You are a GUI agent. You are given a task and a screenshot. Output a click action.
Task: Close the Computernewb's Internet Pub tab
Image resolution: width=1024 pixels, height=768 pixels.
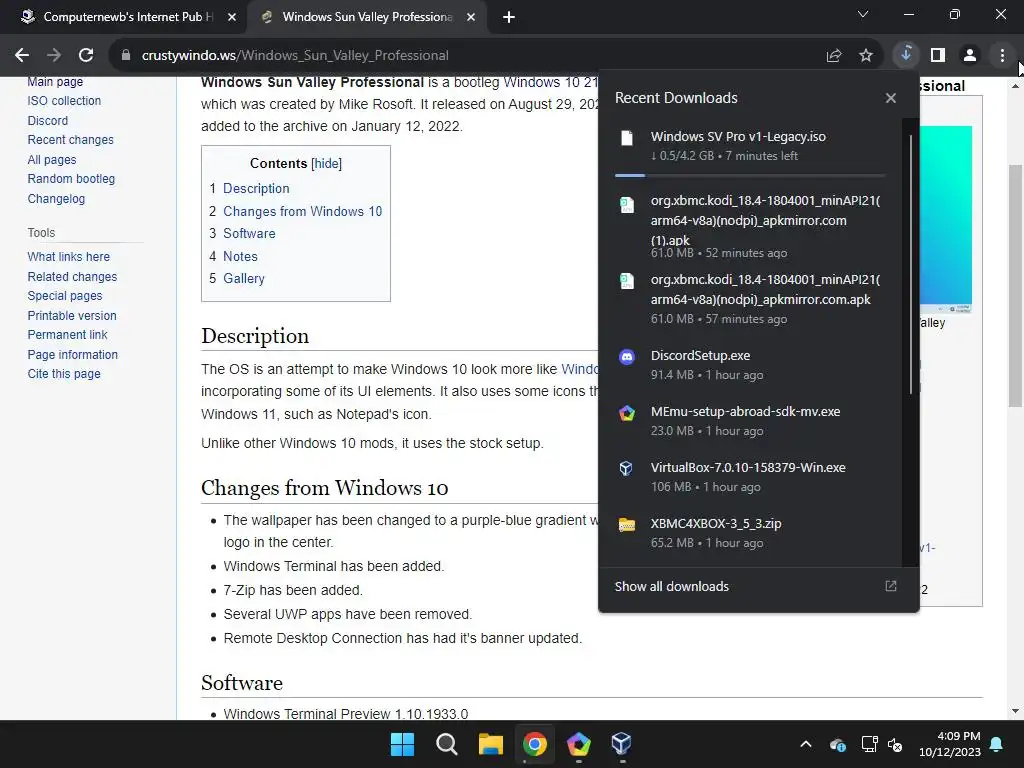coord(232,17)
